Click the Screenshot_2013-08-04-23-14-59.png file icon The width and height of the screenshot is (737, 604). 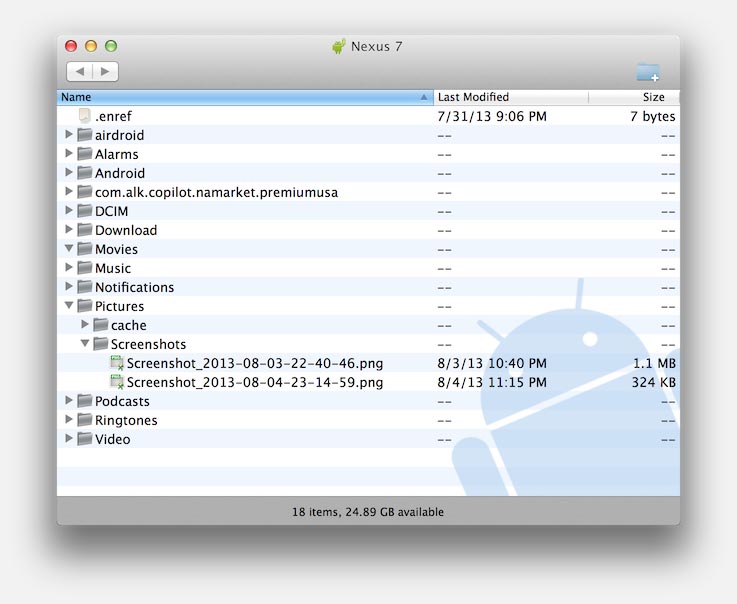coord(117,382)
